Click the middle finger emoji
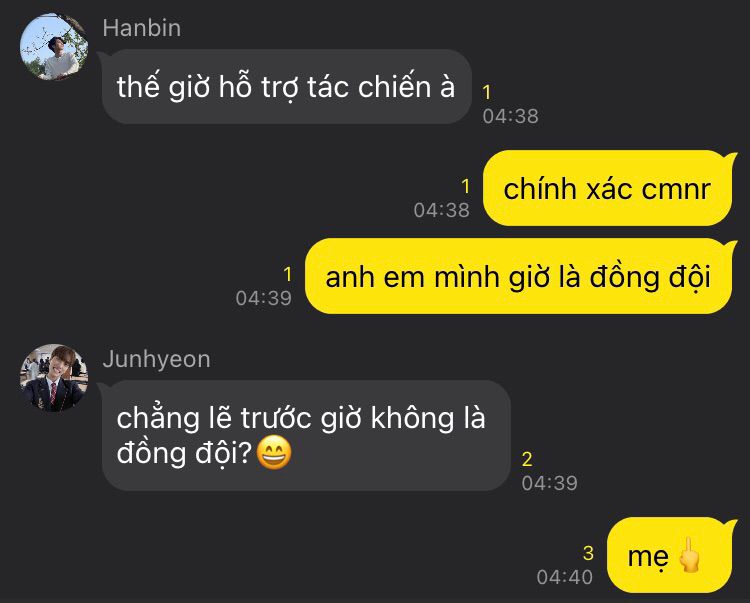 tap(690, 555)
